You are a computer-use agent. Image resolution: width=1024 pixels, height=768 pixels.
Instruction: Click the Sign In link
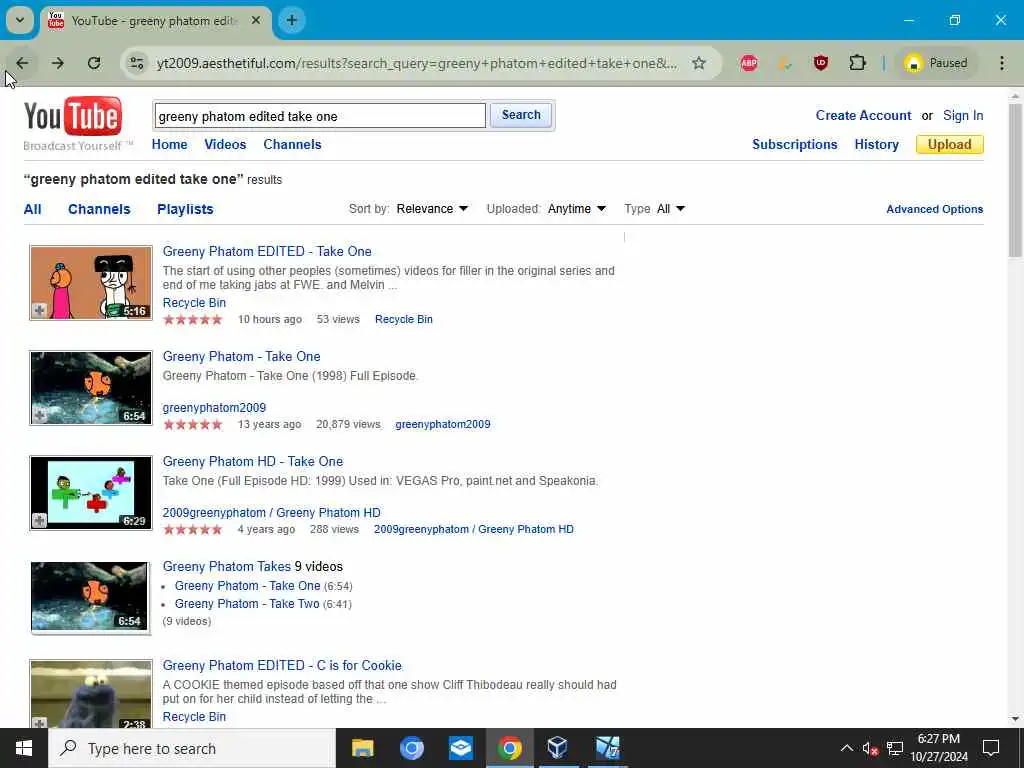(x=963, y=116)
